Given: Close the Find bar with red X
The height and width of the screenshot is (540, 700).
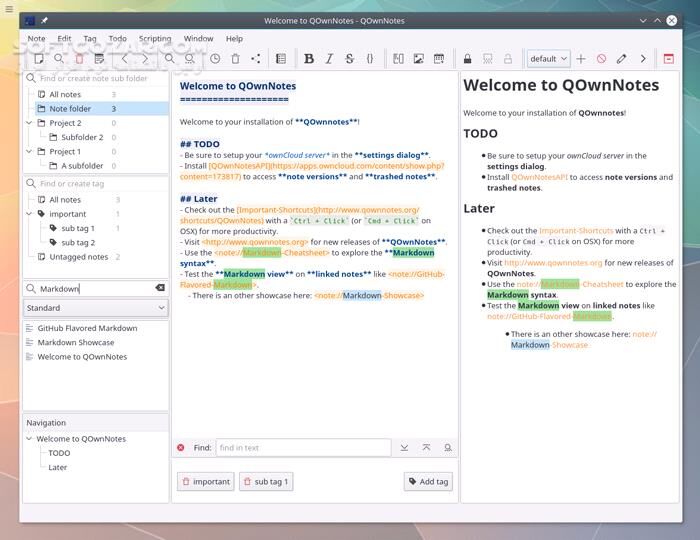Looking at the screenshot, I should pos(181,447).
